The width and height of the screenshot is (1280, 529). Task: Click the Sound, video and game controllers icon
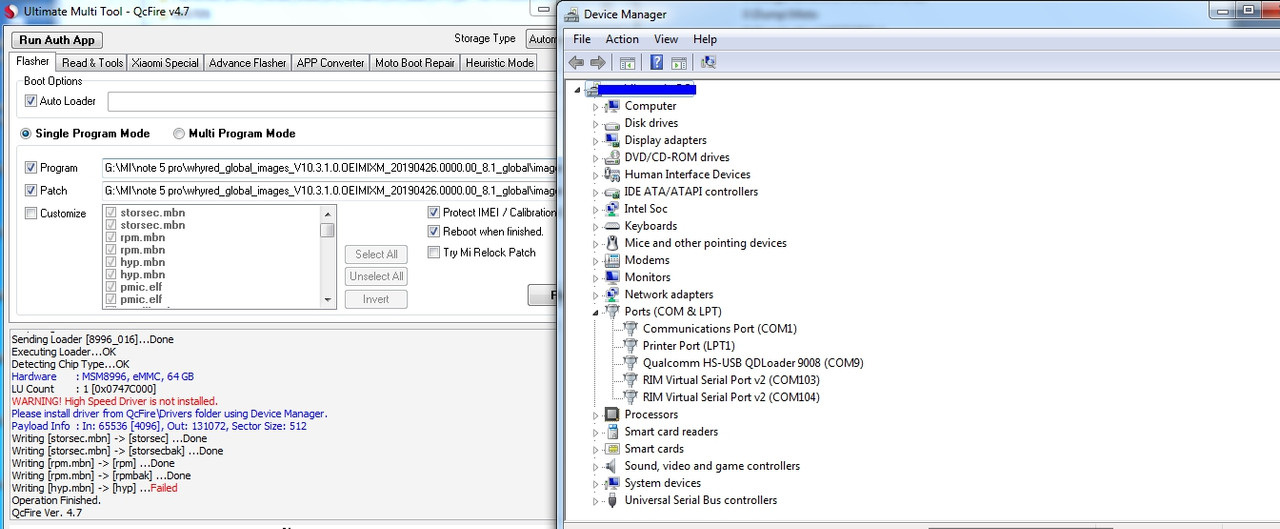[612, 466]
